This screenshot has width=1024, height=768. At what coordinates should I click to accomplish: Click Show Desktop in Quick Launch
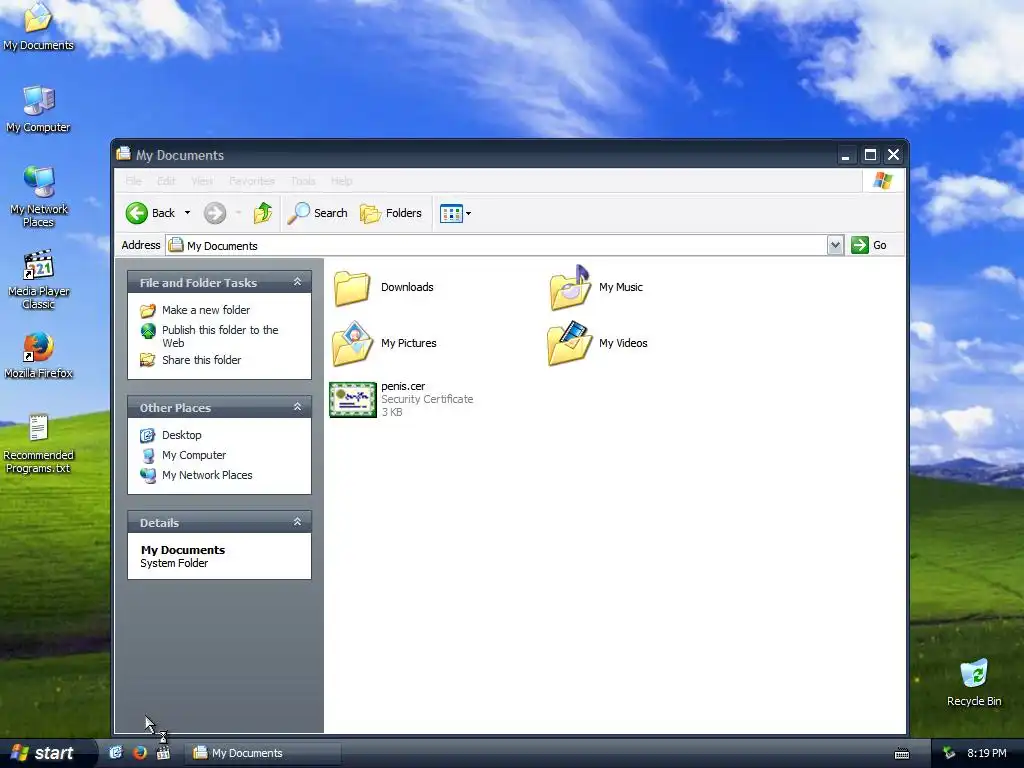(x=116, y=753)
